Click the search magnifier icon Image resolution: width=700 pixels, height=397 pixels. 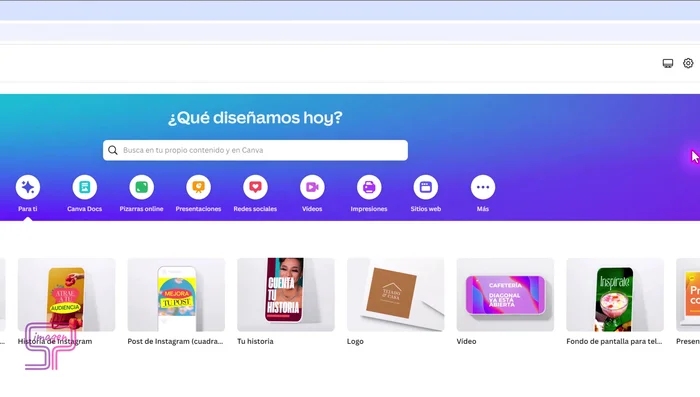(113, 150)
